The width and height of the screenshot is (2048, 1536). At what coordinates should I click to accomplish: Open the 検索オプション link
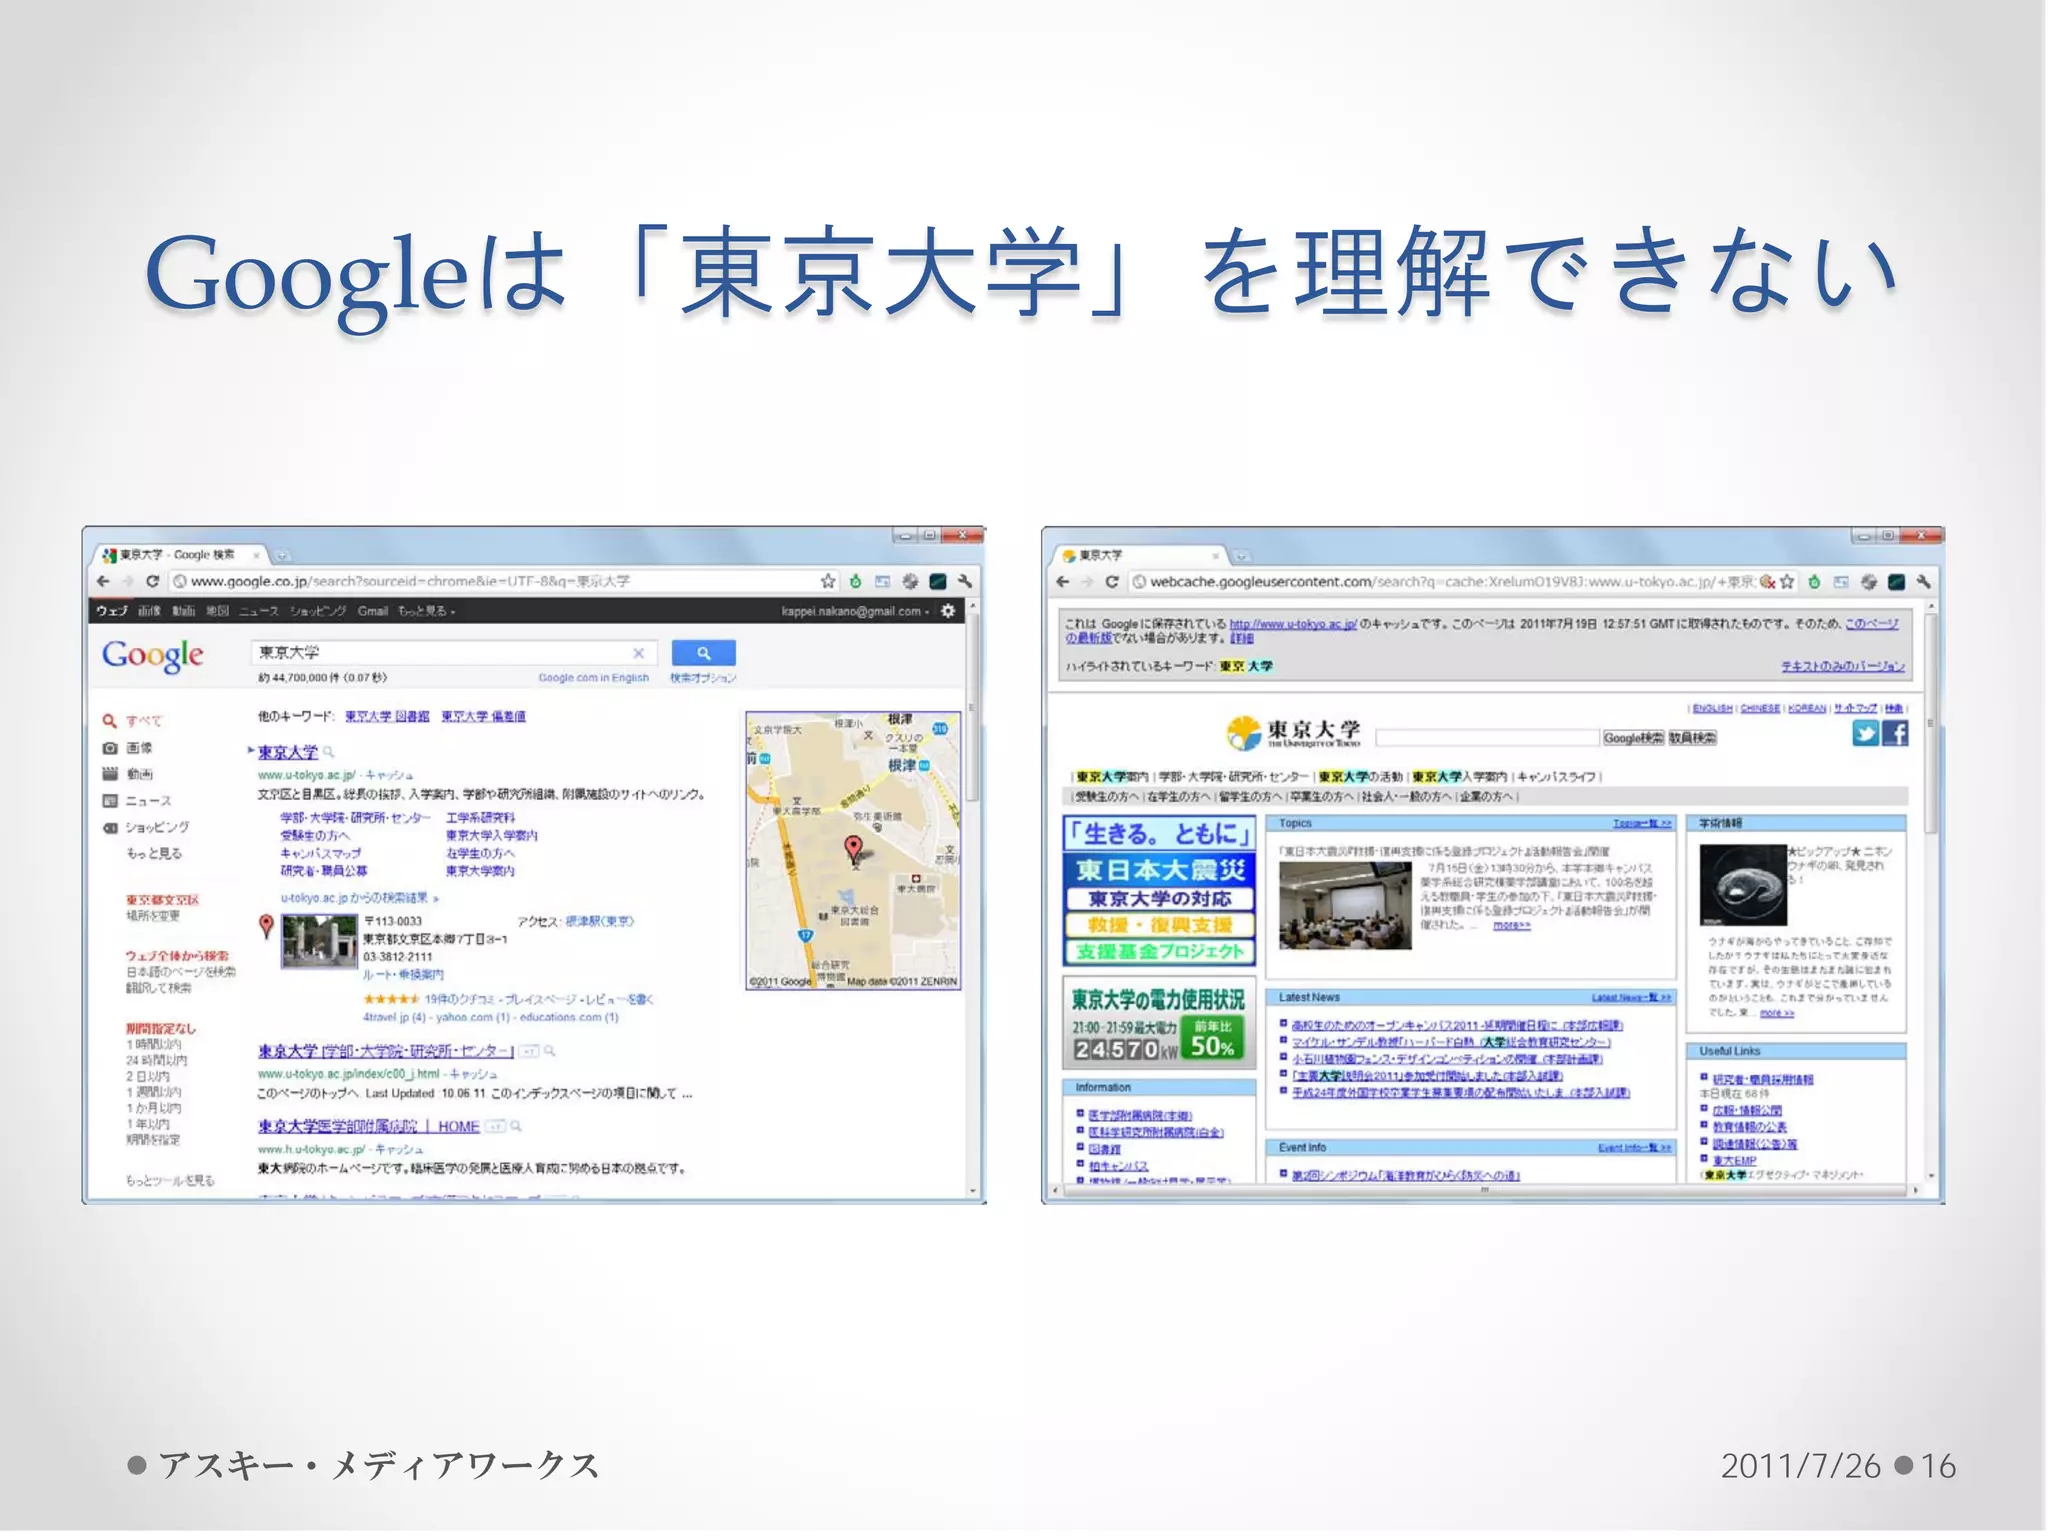[x=703, y=678]
